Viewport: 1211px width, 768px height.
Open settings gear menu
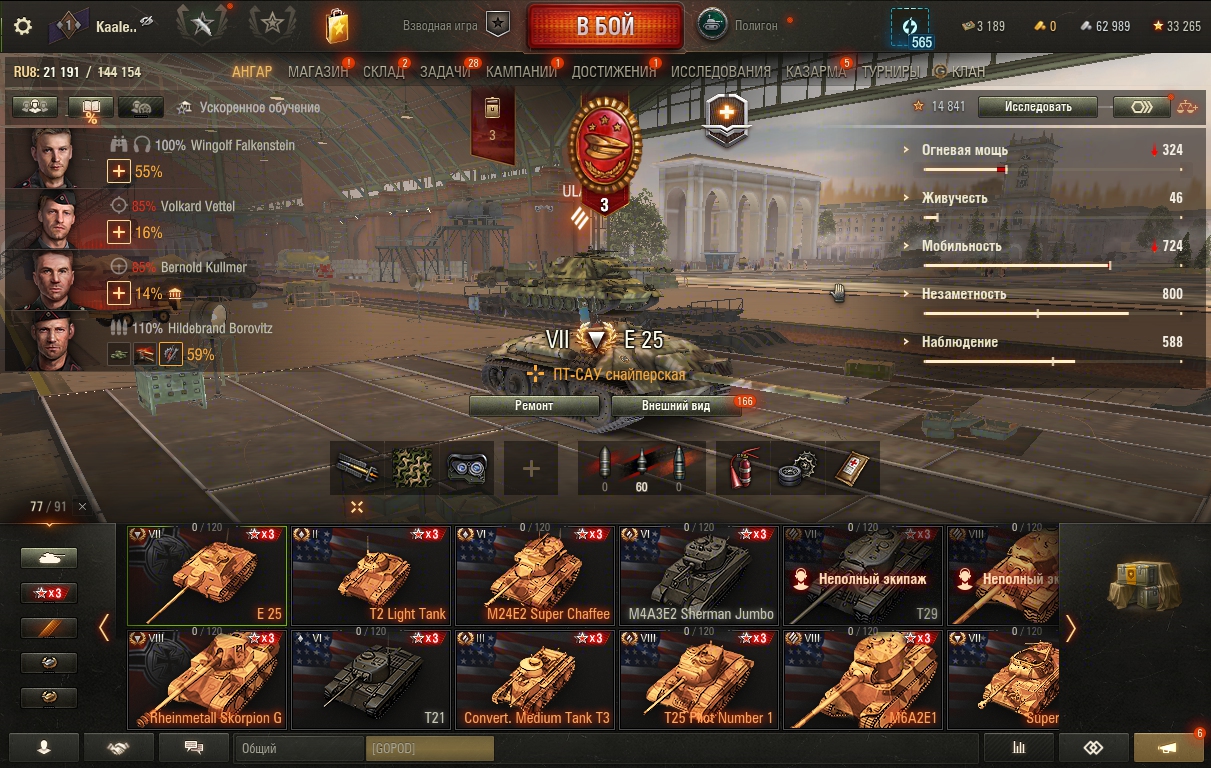click(23, 26)
